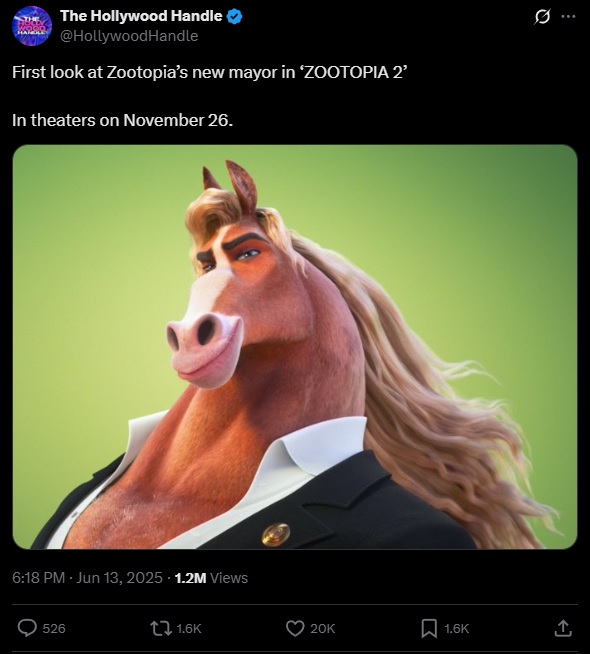The width and height of the screenshot is (590, 654).
Task: Click the @HollywoodHandle username link
Action: pyautogui.click(x=129, y=36)
